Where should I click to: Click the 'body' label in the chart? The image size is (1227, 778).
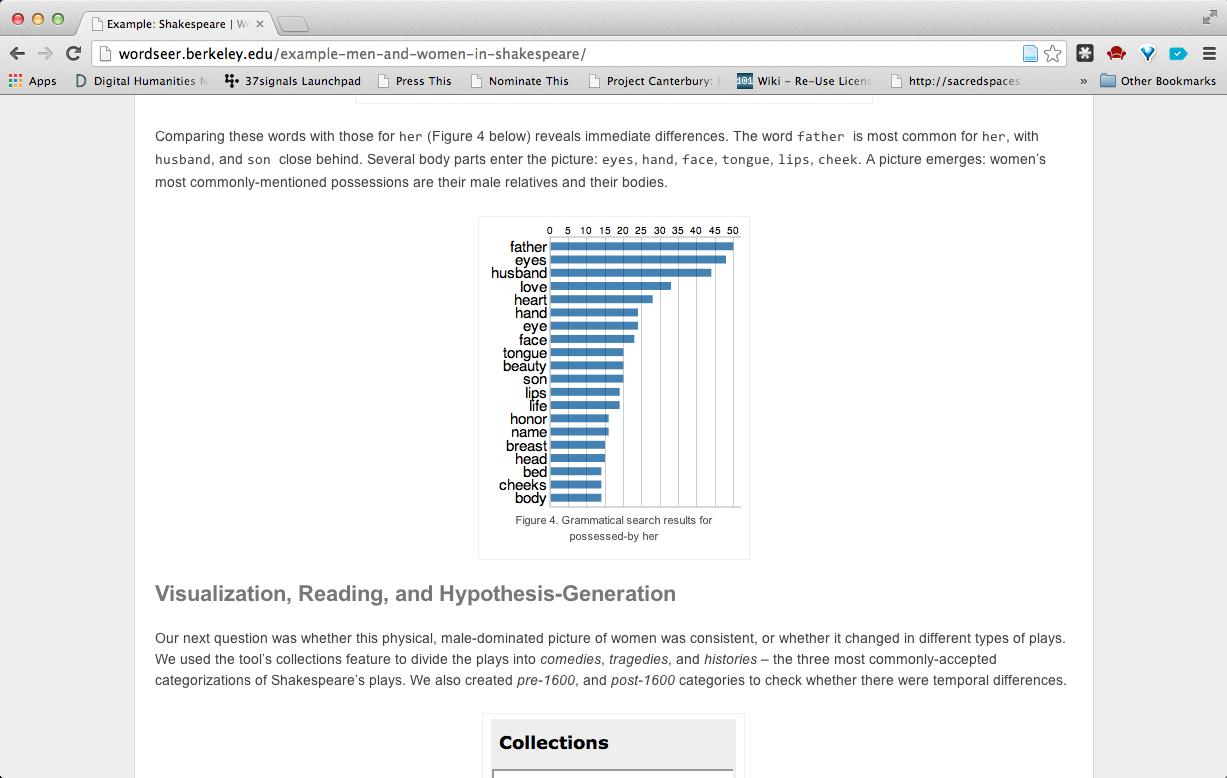coord(531,498)
